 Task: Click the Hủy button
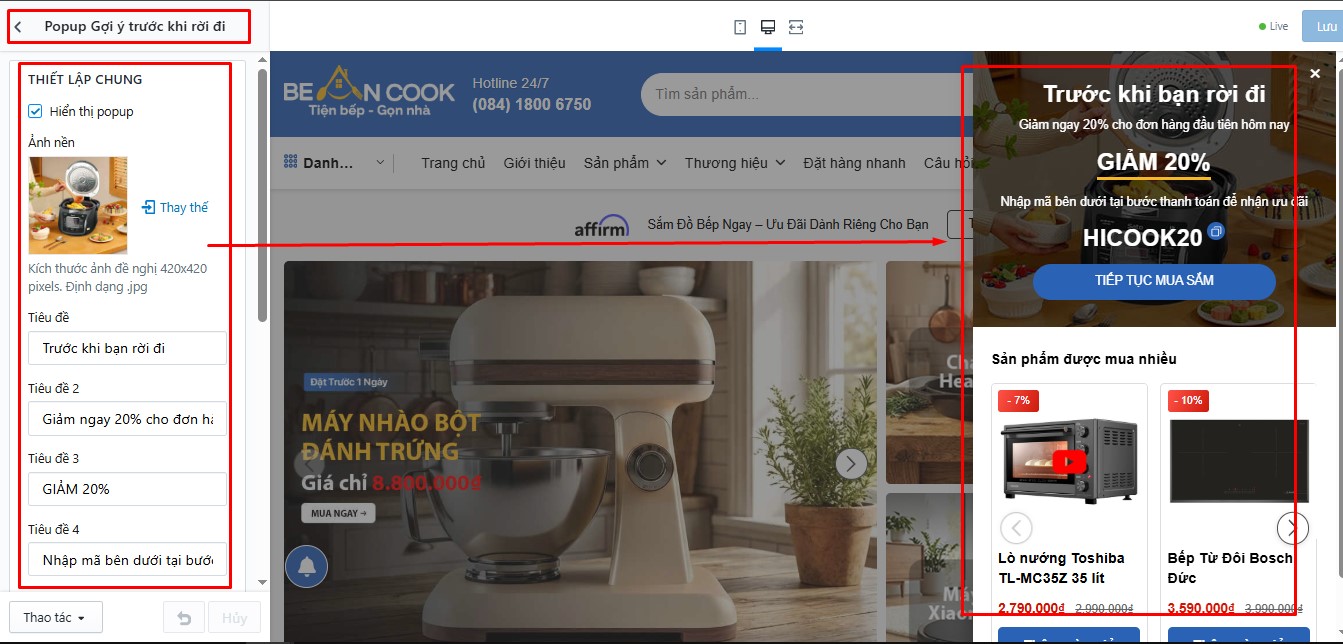point(235,617)
